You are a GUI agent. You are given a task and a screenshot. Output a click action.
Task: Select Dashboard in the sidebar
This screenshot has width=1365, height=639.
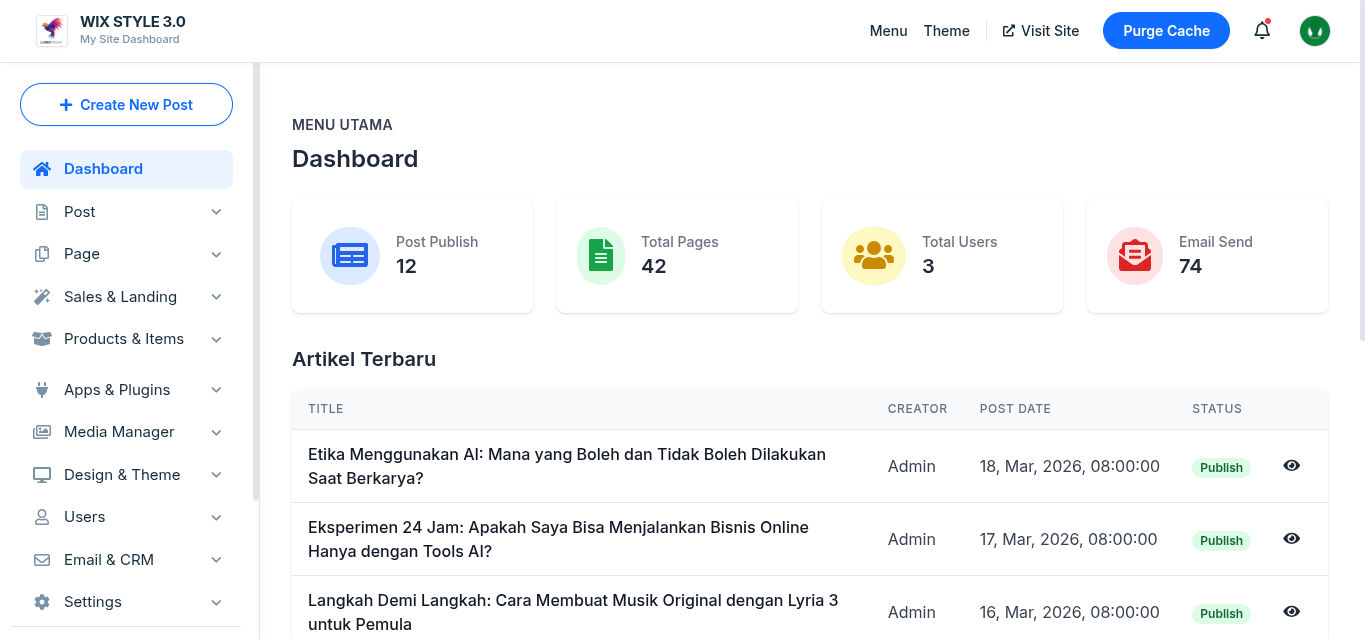[126, 169]
